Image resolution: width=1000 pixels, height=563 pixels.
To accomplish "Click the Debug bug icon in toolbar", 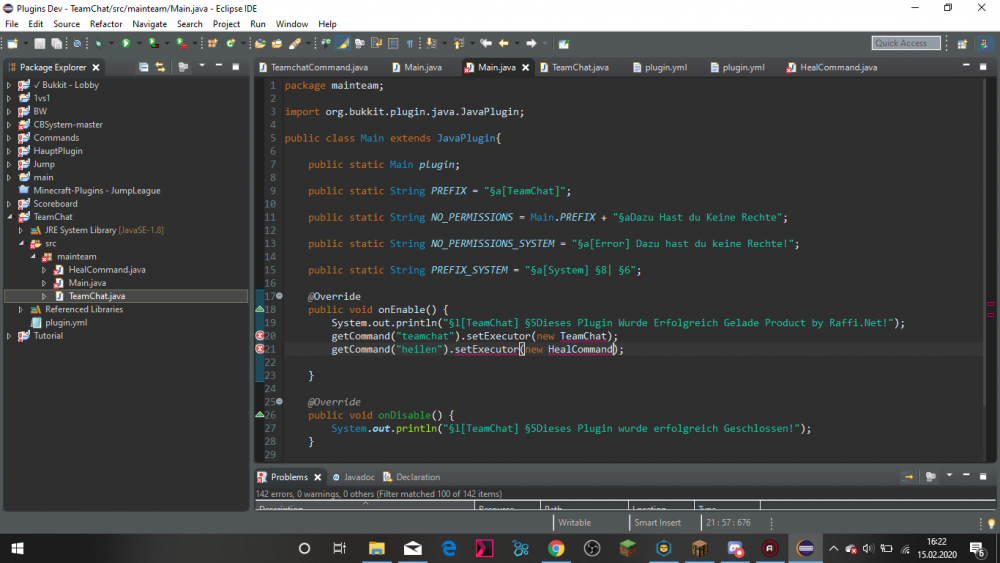I will tap(98, 43).
